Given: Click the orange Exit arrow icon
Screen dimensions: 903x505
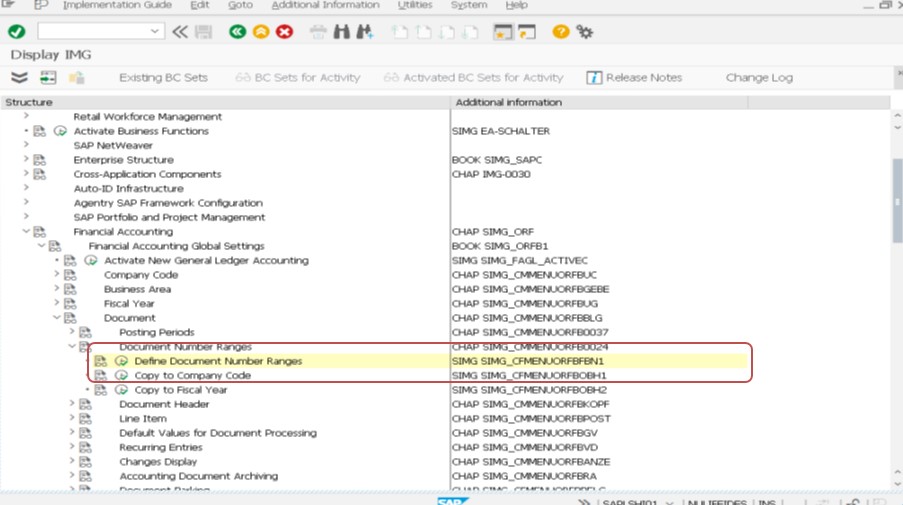Looking at the screenshot, I should click(261, 32).
